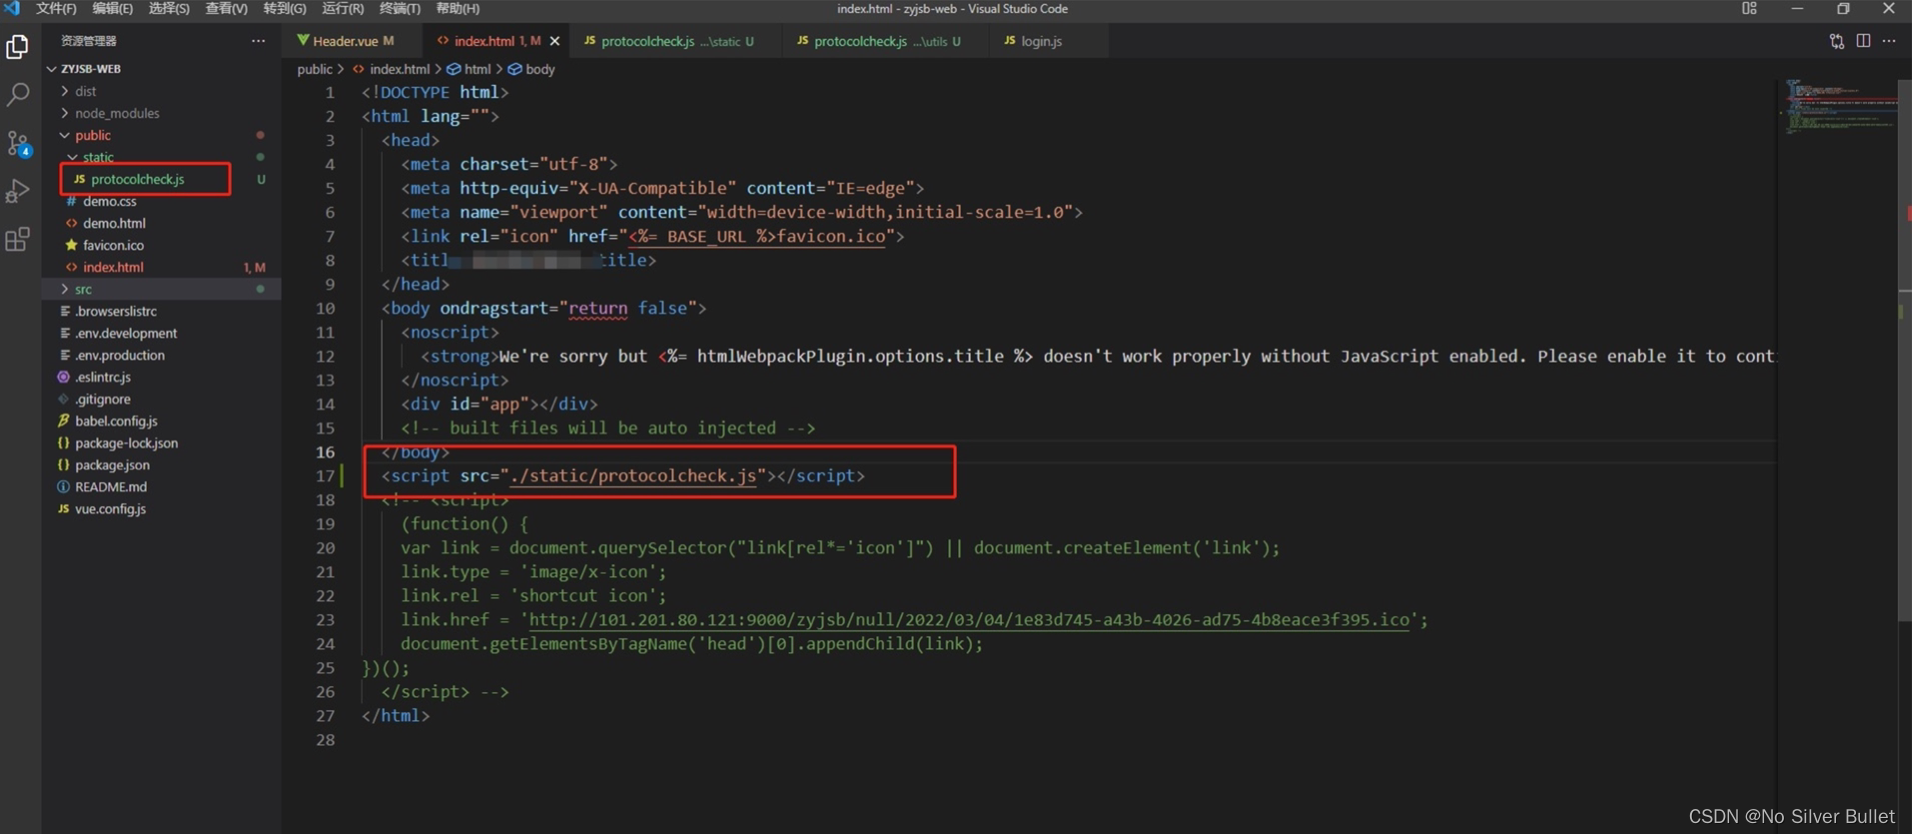Open .eslintrc.js file

[103, 377]
